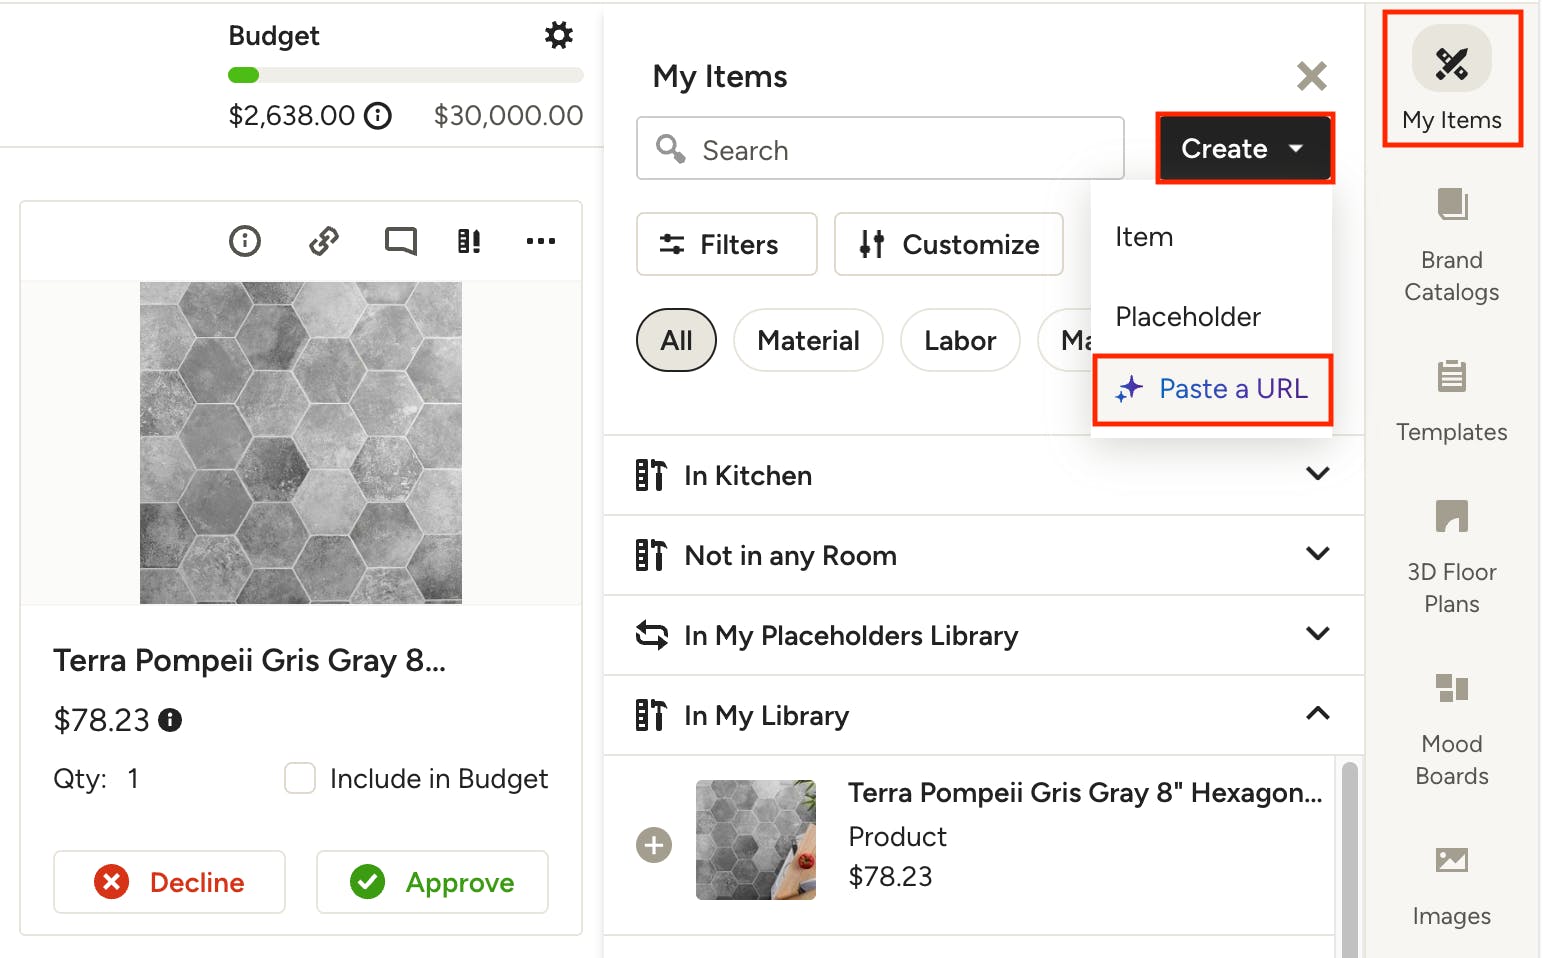The width and height of the screenshot is (1542, 958).
Task: Collapse the In My Library section
Action: 1317,714
